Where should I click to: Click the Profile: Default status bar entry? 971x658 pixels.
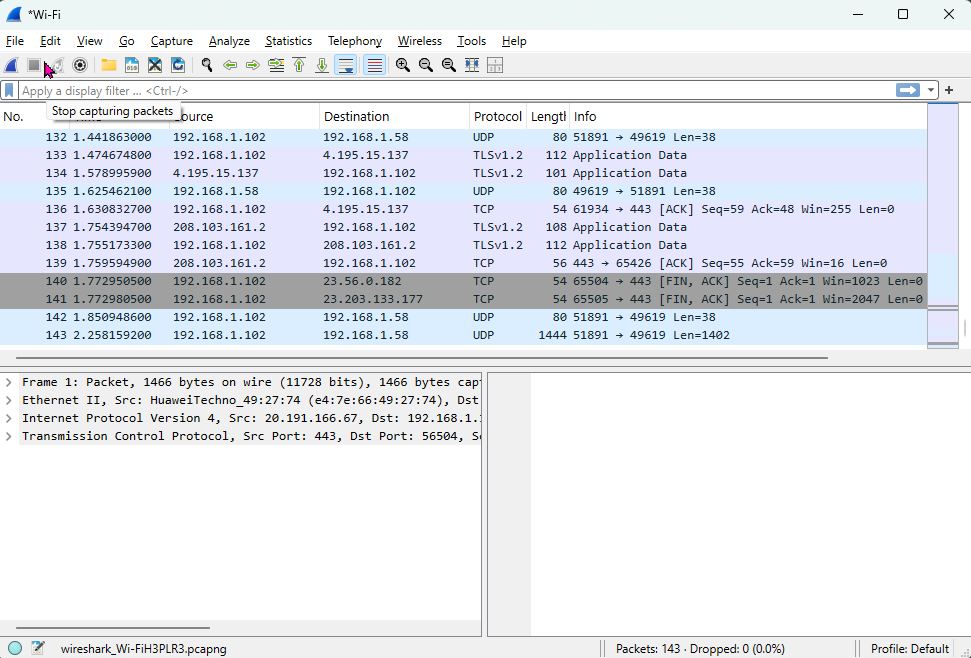coord(910,649)
